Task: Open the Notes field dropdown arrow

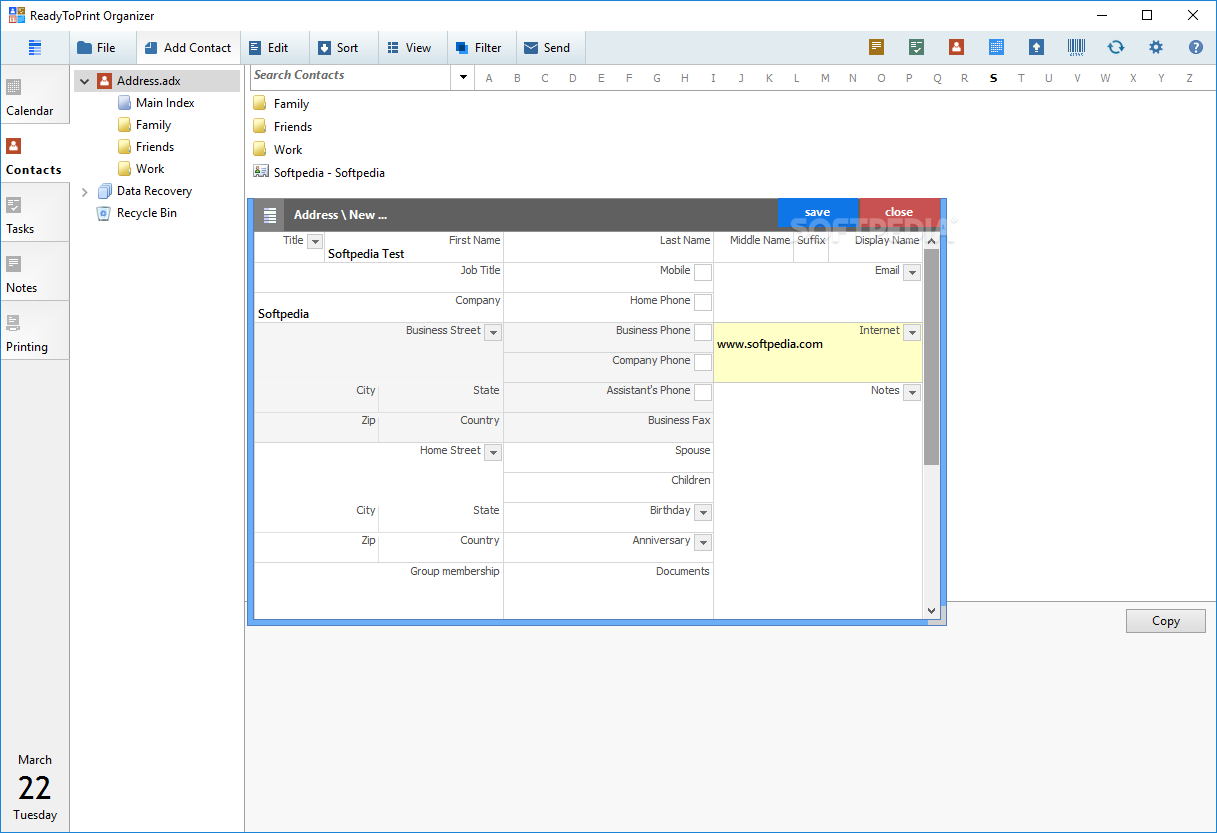Action: [x=911, y=392]
